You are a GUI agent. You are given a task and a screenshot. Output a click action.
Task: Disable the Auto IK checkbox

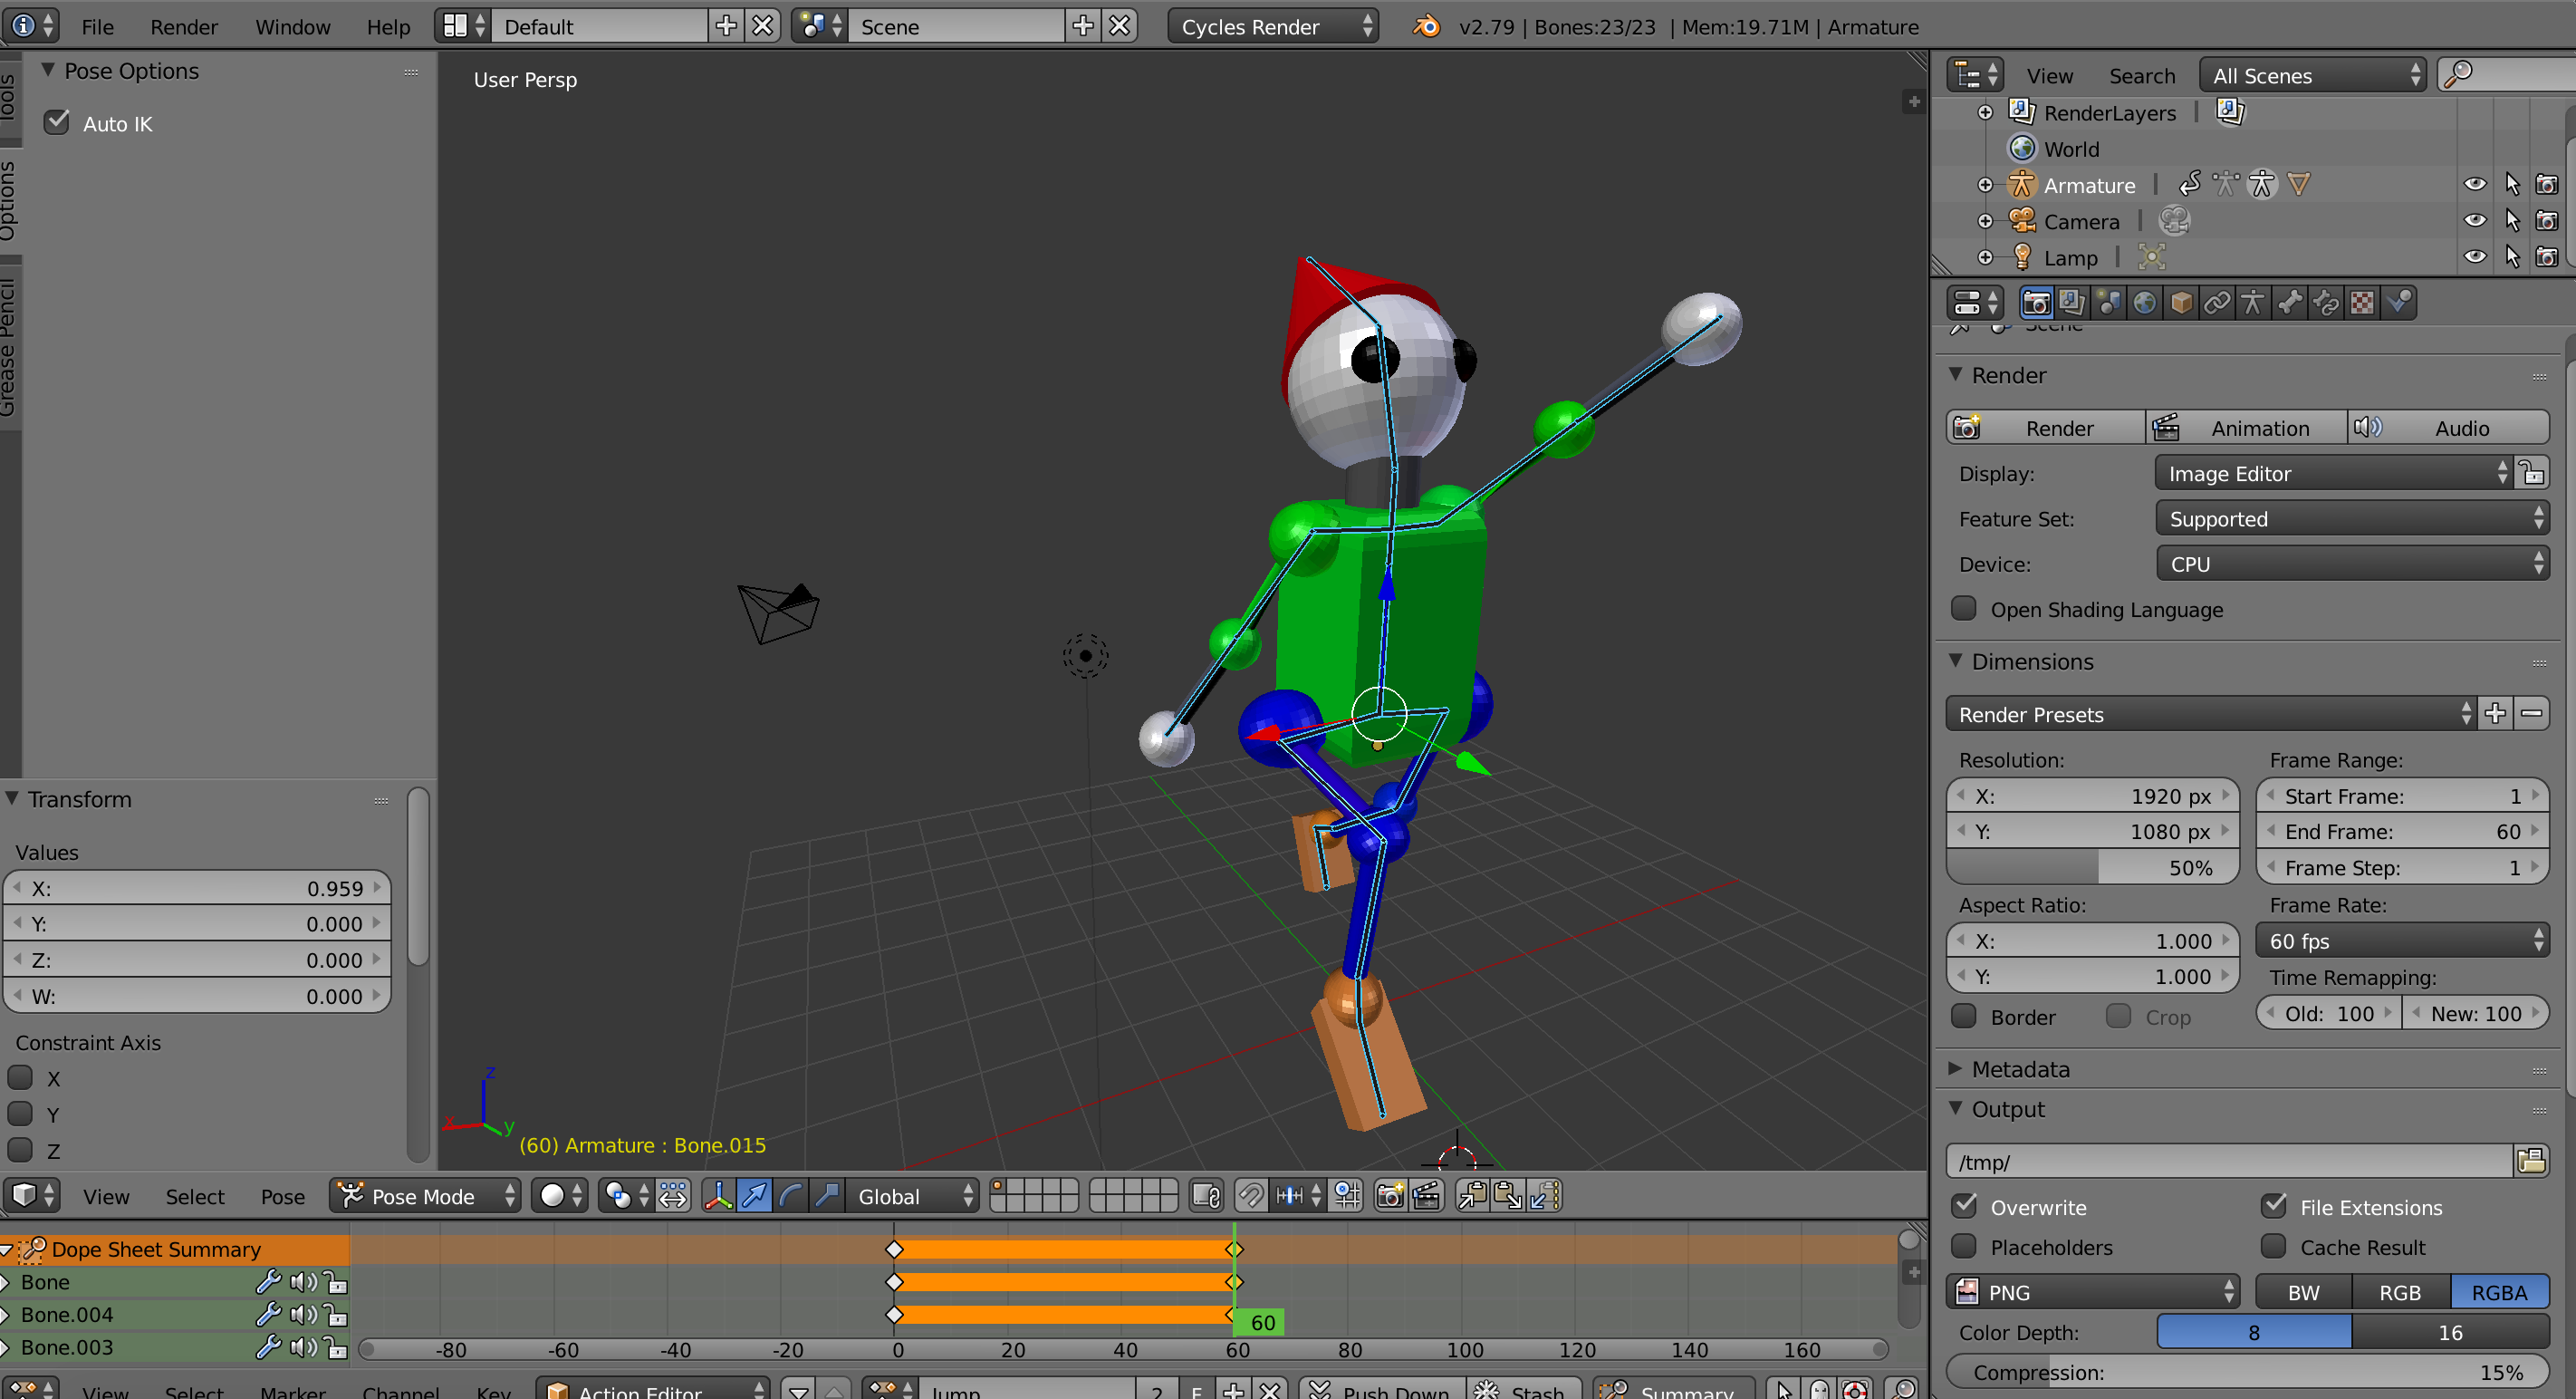click(57, 123)
